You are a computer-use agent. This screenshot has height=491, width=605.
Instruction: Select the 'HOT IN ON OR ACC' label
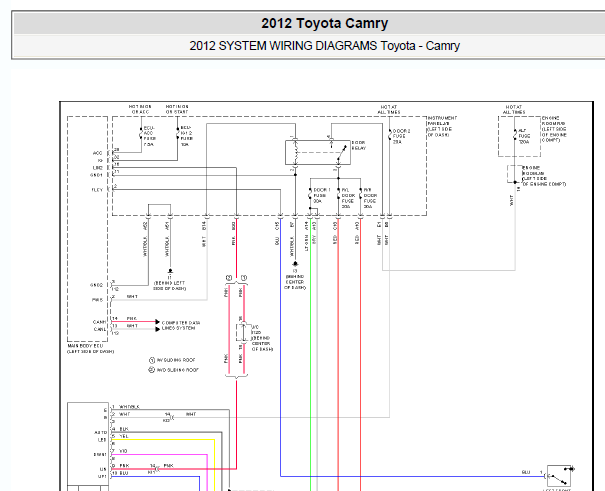pos(140,109)
